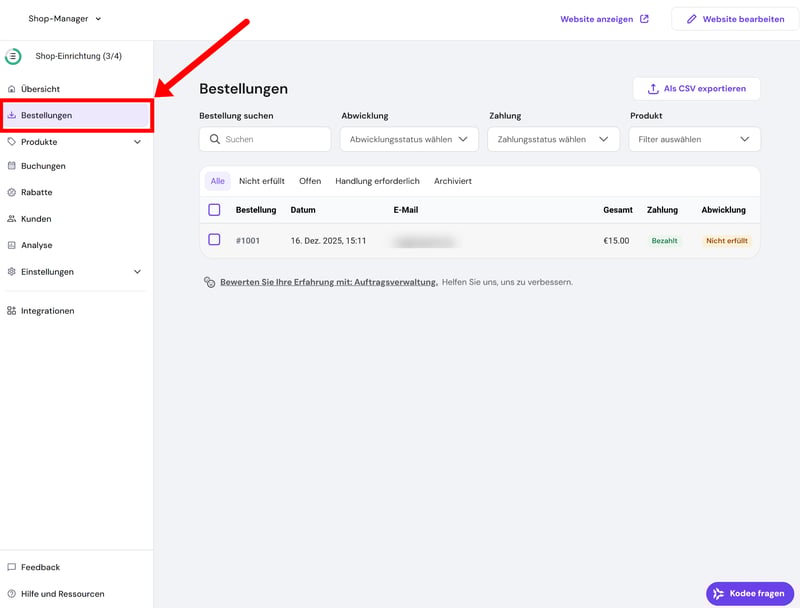Select the Archiviert tab
The height and width of the screenshot is (608, 800).
coord(453,181)
